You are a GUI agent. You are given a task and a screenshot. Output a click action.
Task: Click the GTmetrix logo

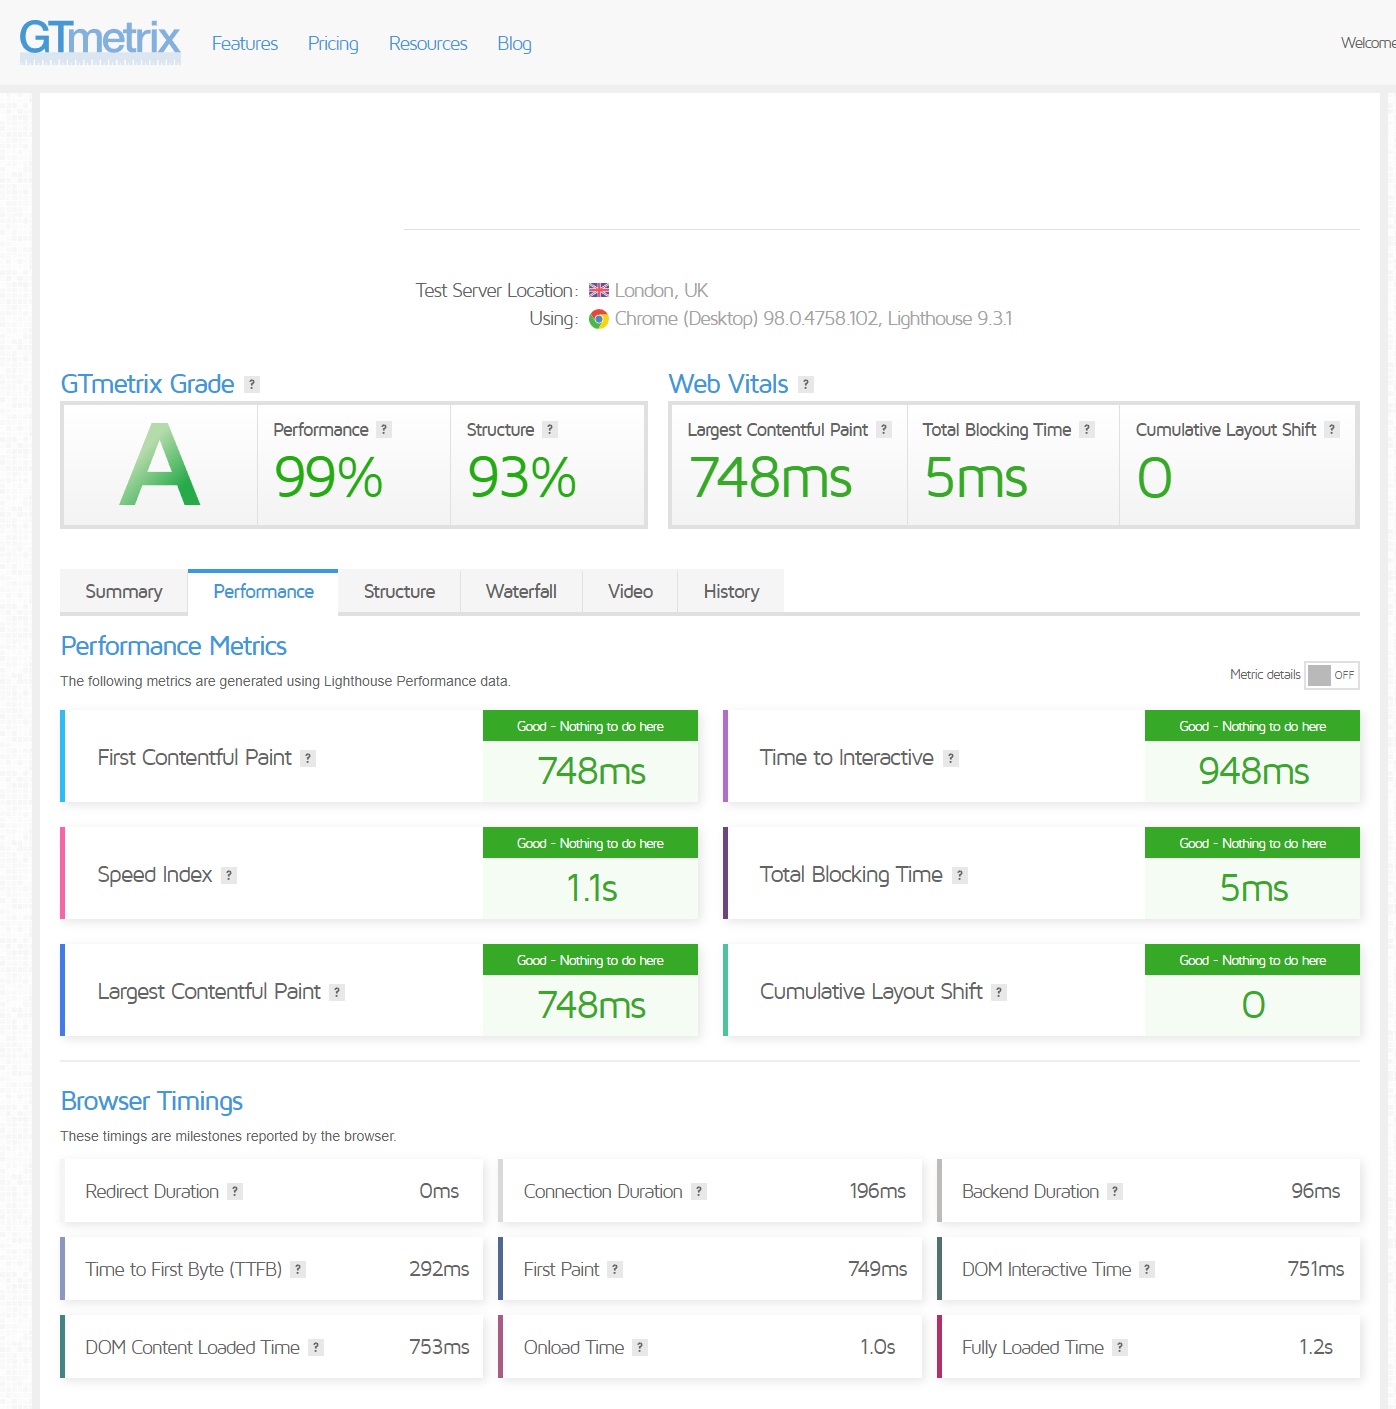(100, 42)
